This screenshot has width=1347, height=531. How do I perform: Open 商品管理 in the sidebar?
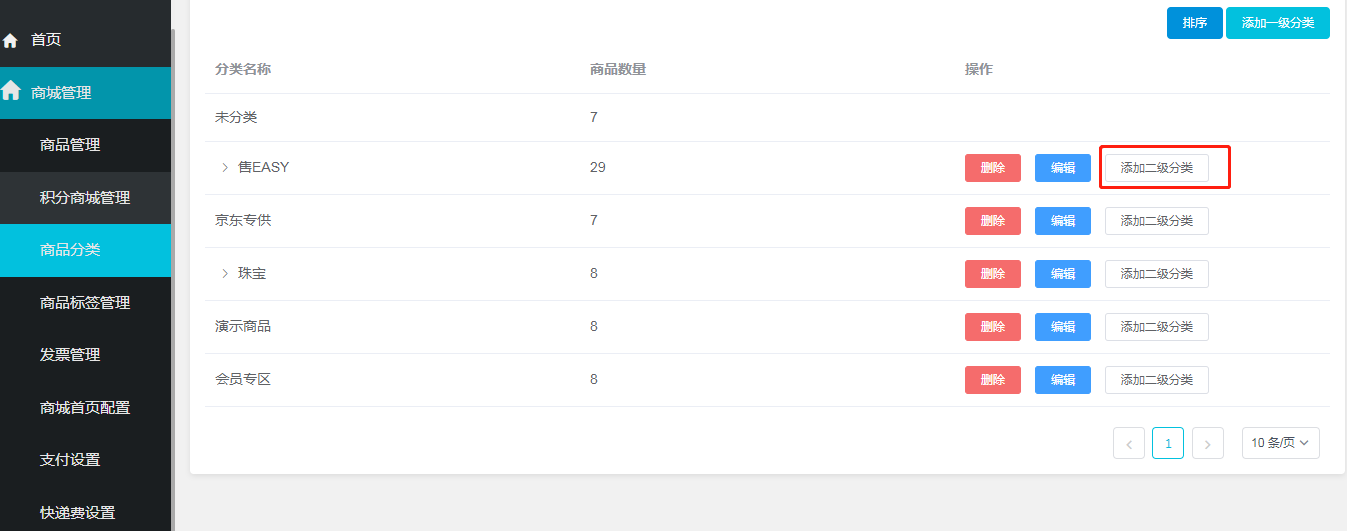[x=70, y=145]
